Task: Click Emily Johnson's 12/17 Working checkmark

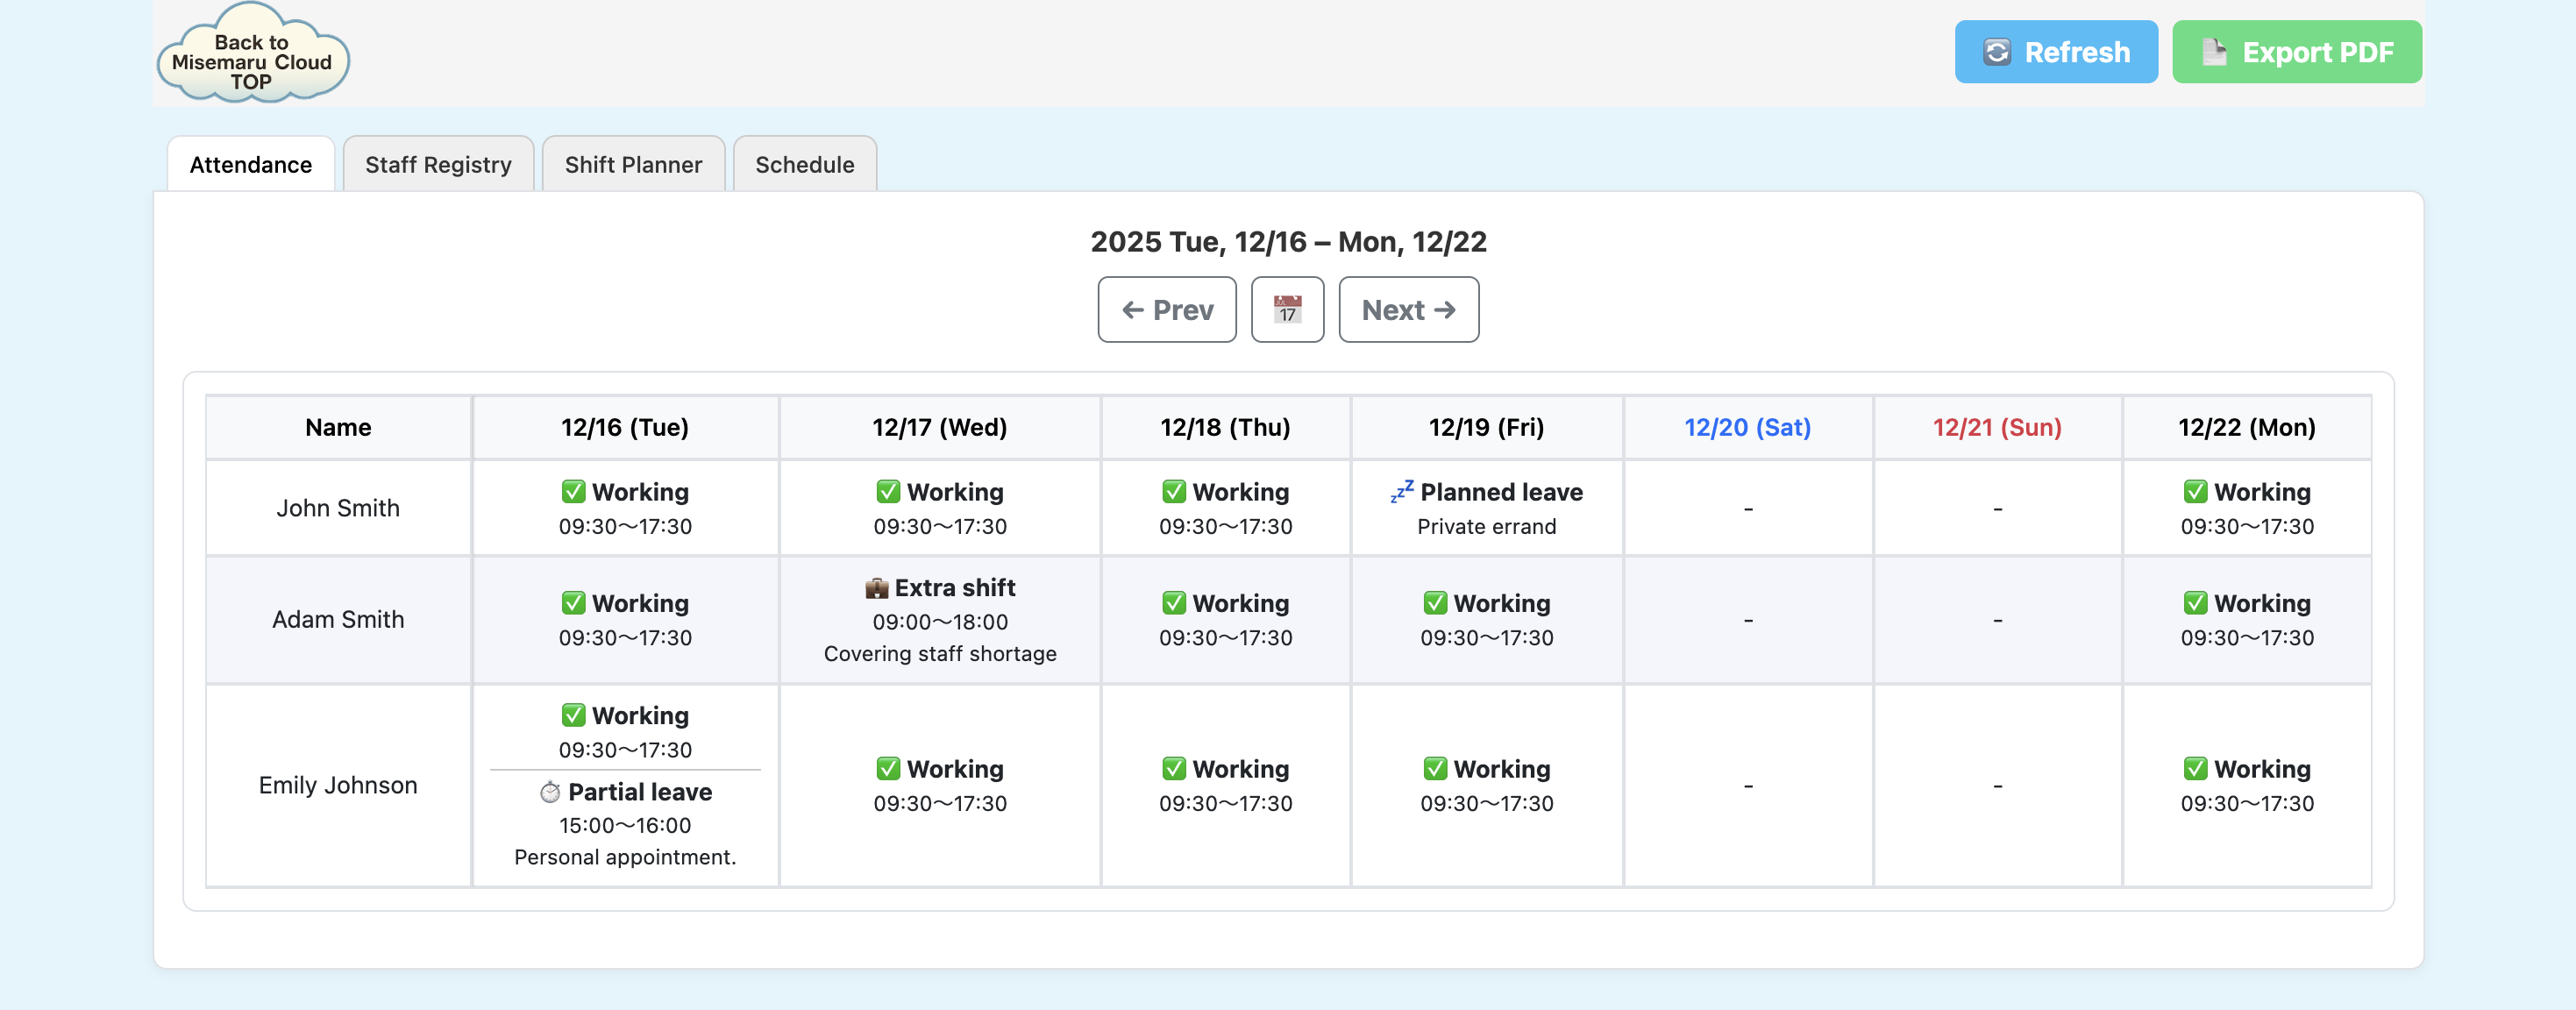Action: coord(888,768)
